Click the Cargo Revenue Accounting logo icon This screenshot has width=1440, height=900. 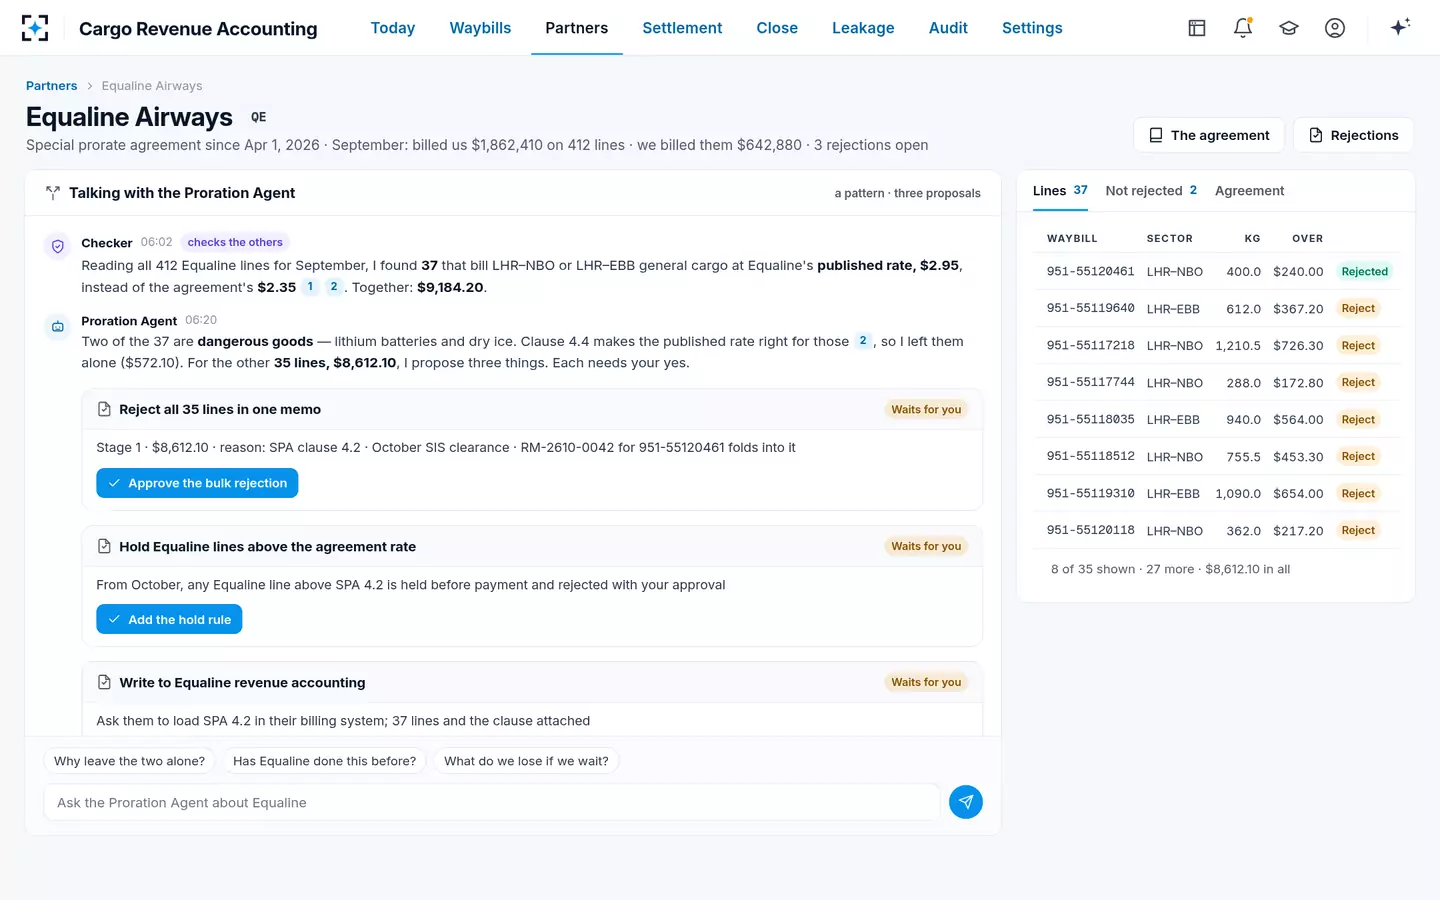(x=35, y=28)
